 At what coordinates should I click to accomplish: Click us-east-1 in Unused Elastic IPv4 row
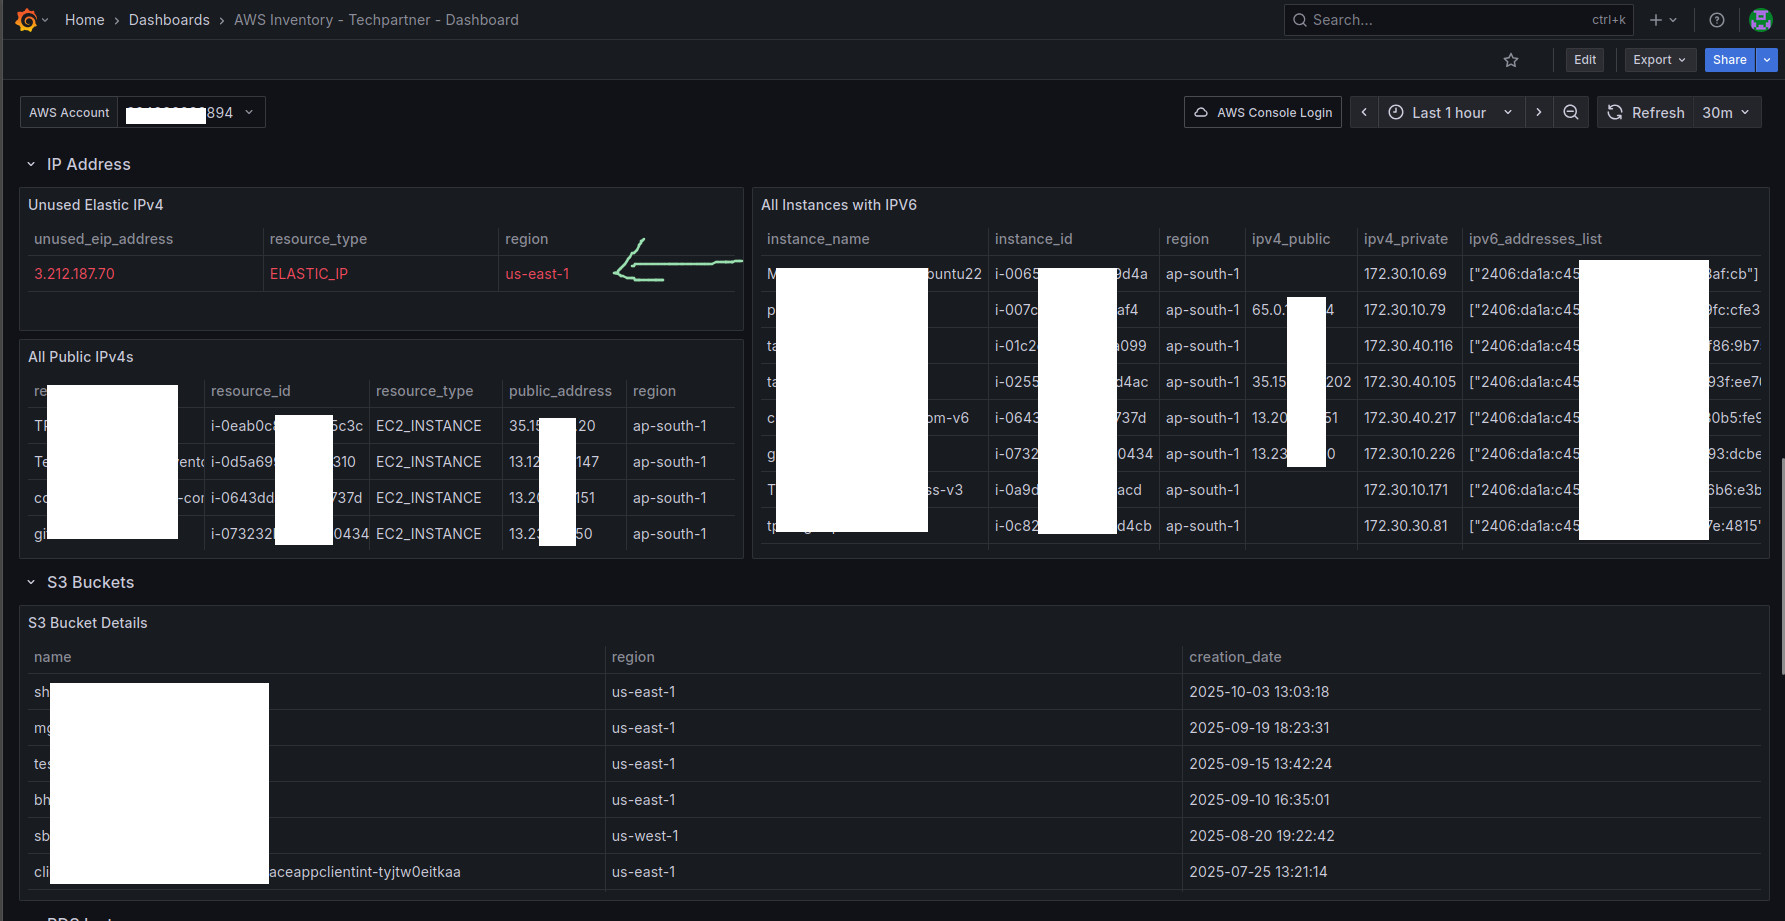(x=537, y=274)
